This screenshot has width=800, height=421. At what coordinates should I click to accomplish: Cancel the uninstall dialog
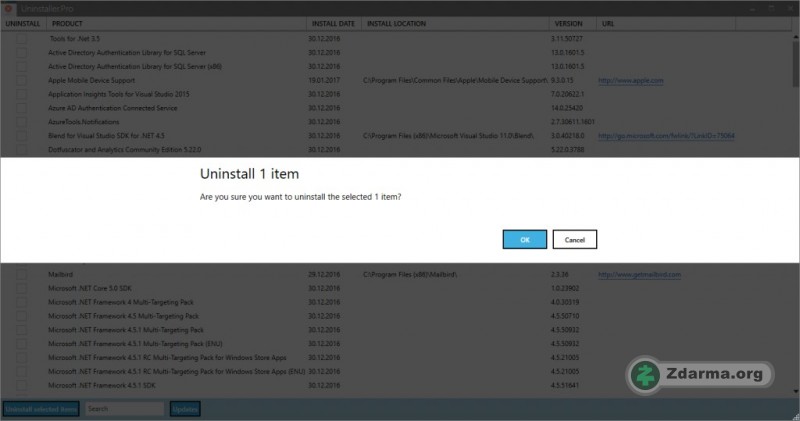pos(574,239)
